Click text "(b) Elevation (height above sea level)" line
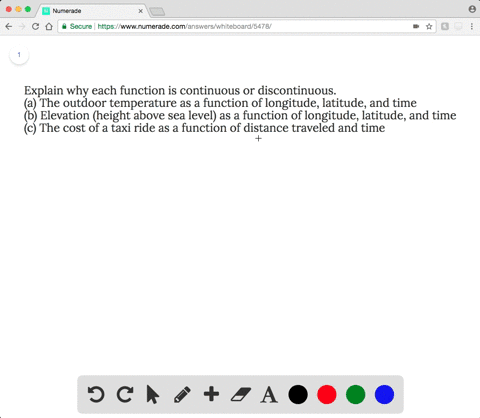The width and height of the screenshot is (480, 418). 240,115
